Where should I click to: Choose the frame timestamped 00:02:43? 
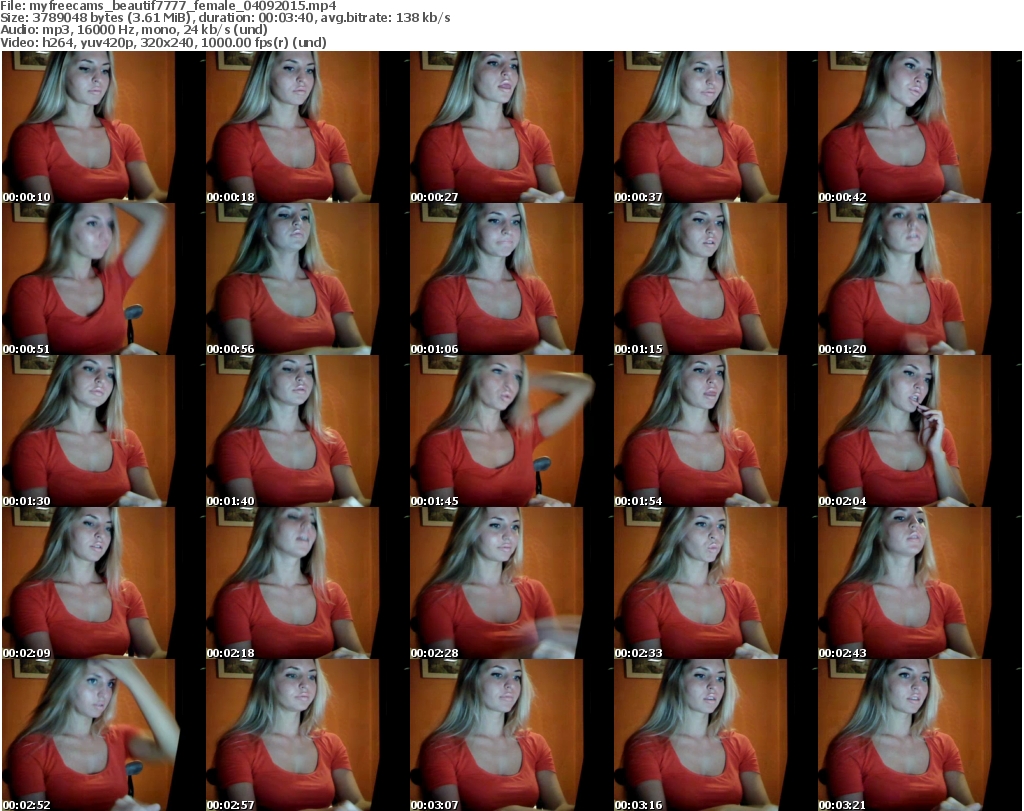920,583
